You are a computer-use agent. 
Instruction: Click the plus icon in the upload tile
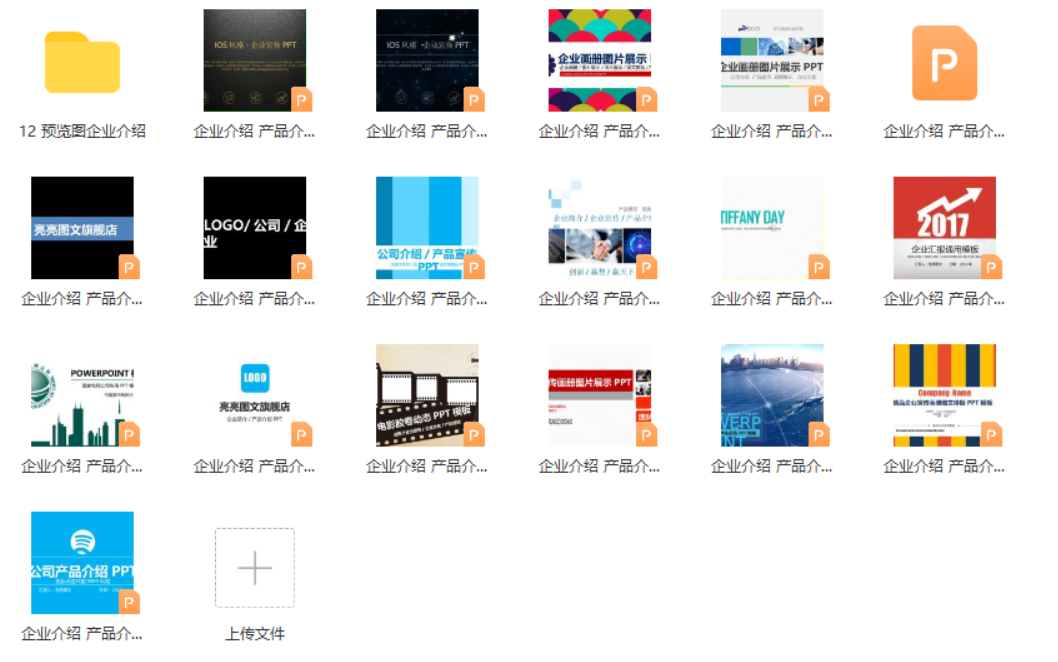click(x=254, y=567)
